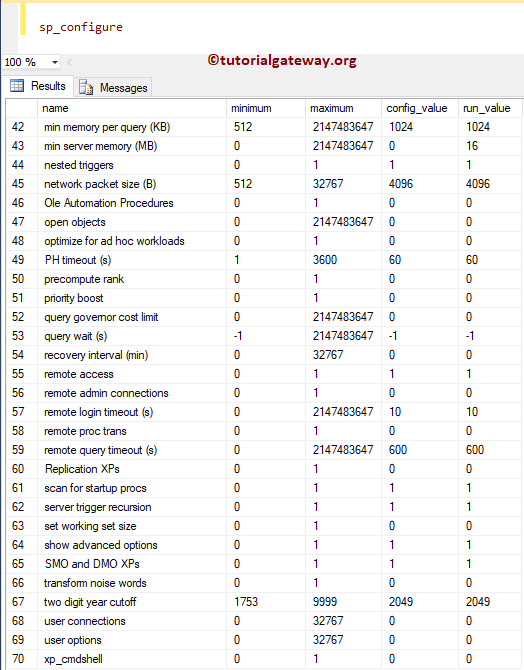Click the 'open objects' cell
This screenshot has height=670, width=524.
132,222
